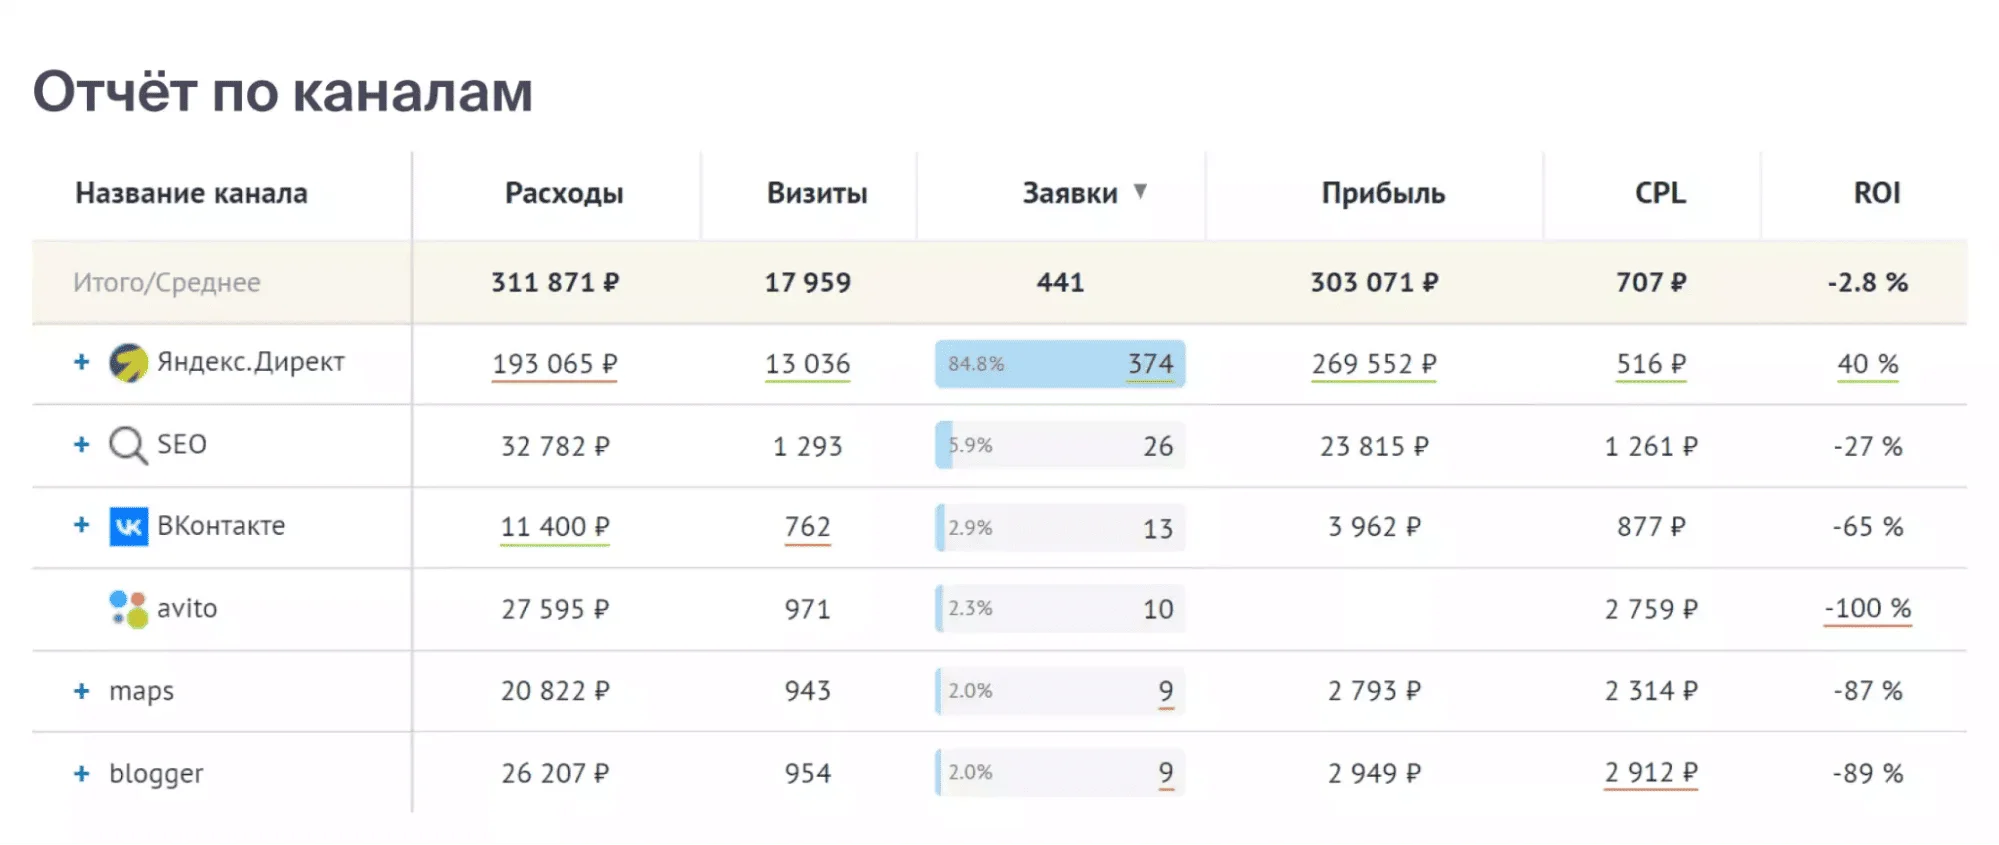This screenshot has width=1999, height=845.
Task: Click the sort arrow next to Заявки
Action: [x=1140, y=191]
